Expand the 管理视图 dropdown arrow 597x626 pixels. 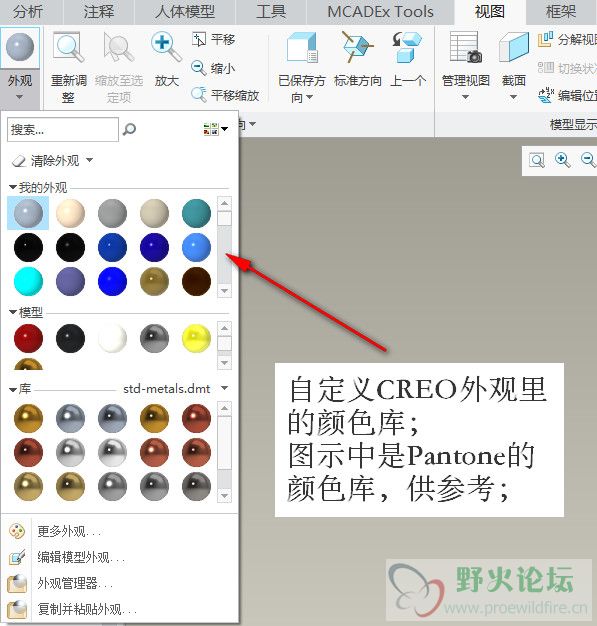466,97
